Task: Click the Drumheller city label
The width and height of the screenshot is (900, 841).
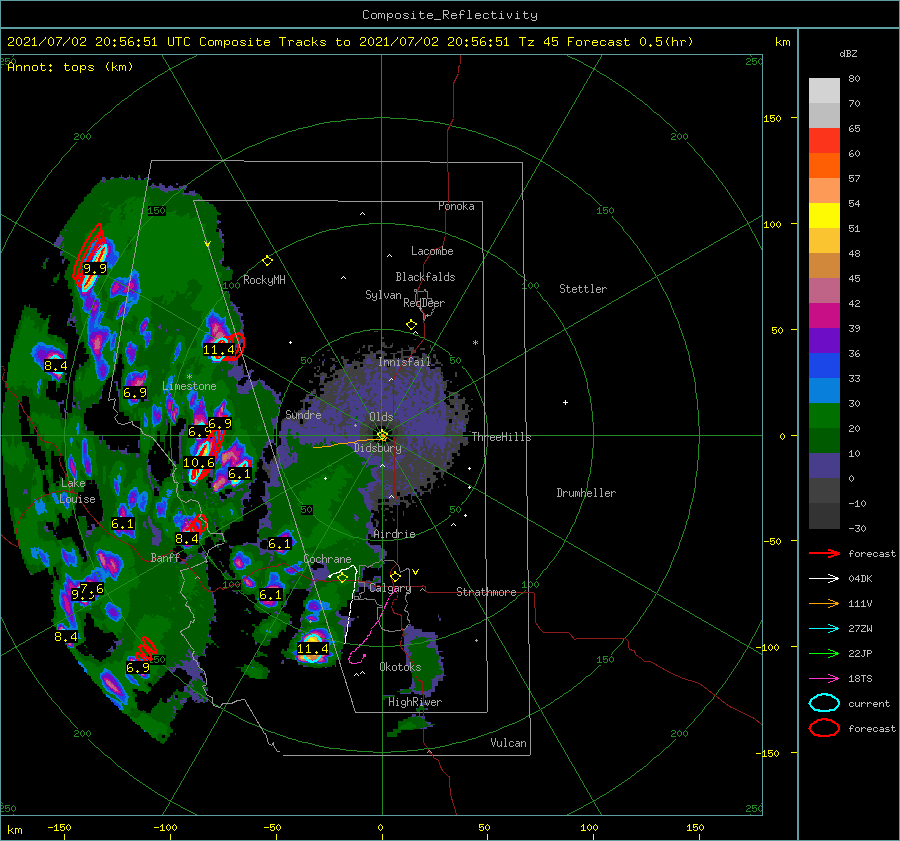Action: tap(586, 493)
